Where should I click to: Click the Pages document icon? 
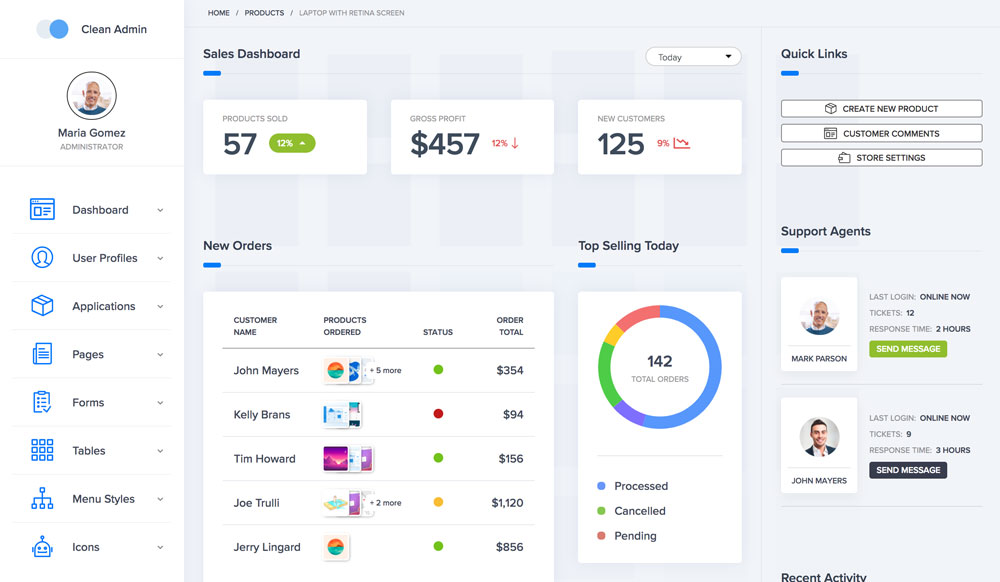(x=42, y=354)
